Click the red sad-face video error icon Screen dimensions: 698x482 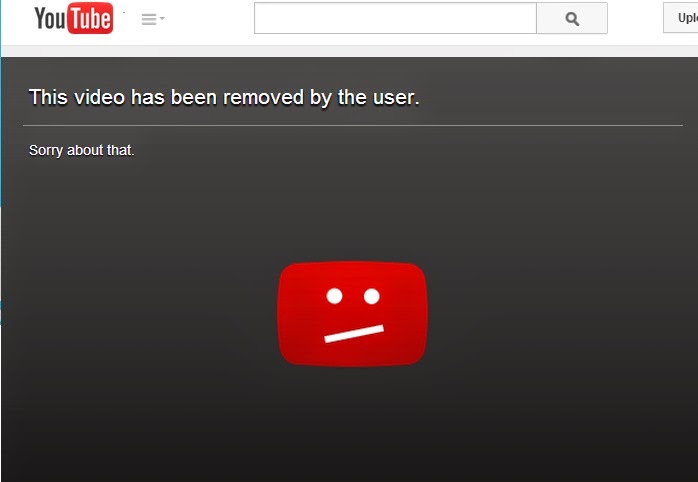pos(353,314)
